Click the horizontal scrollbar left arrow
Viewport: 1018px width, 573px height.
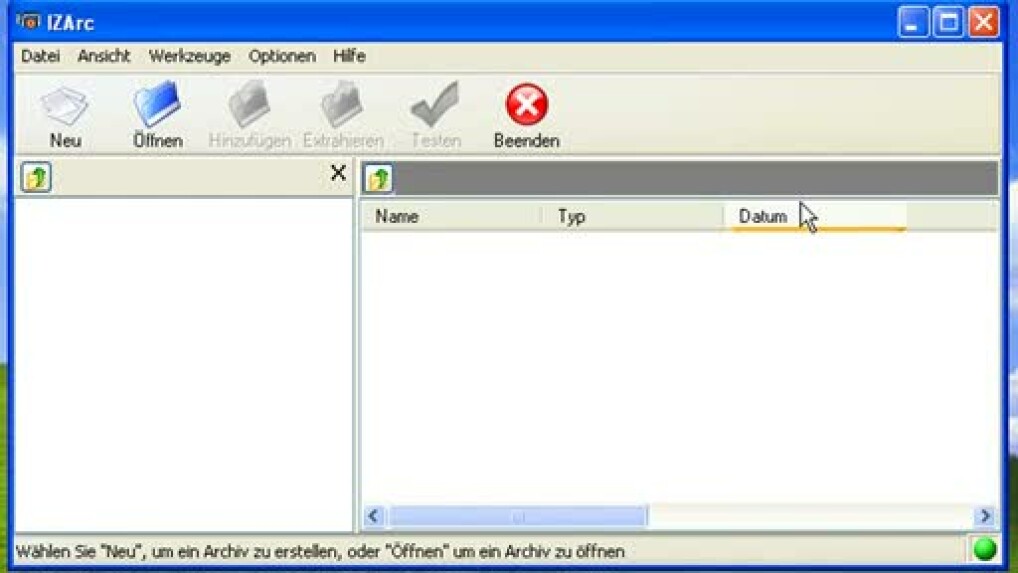tap(373, 516)
